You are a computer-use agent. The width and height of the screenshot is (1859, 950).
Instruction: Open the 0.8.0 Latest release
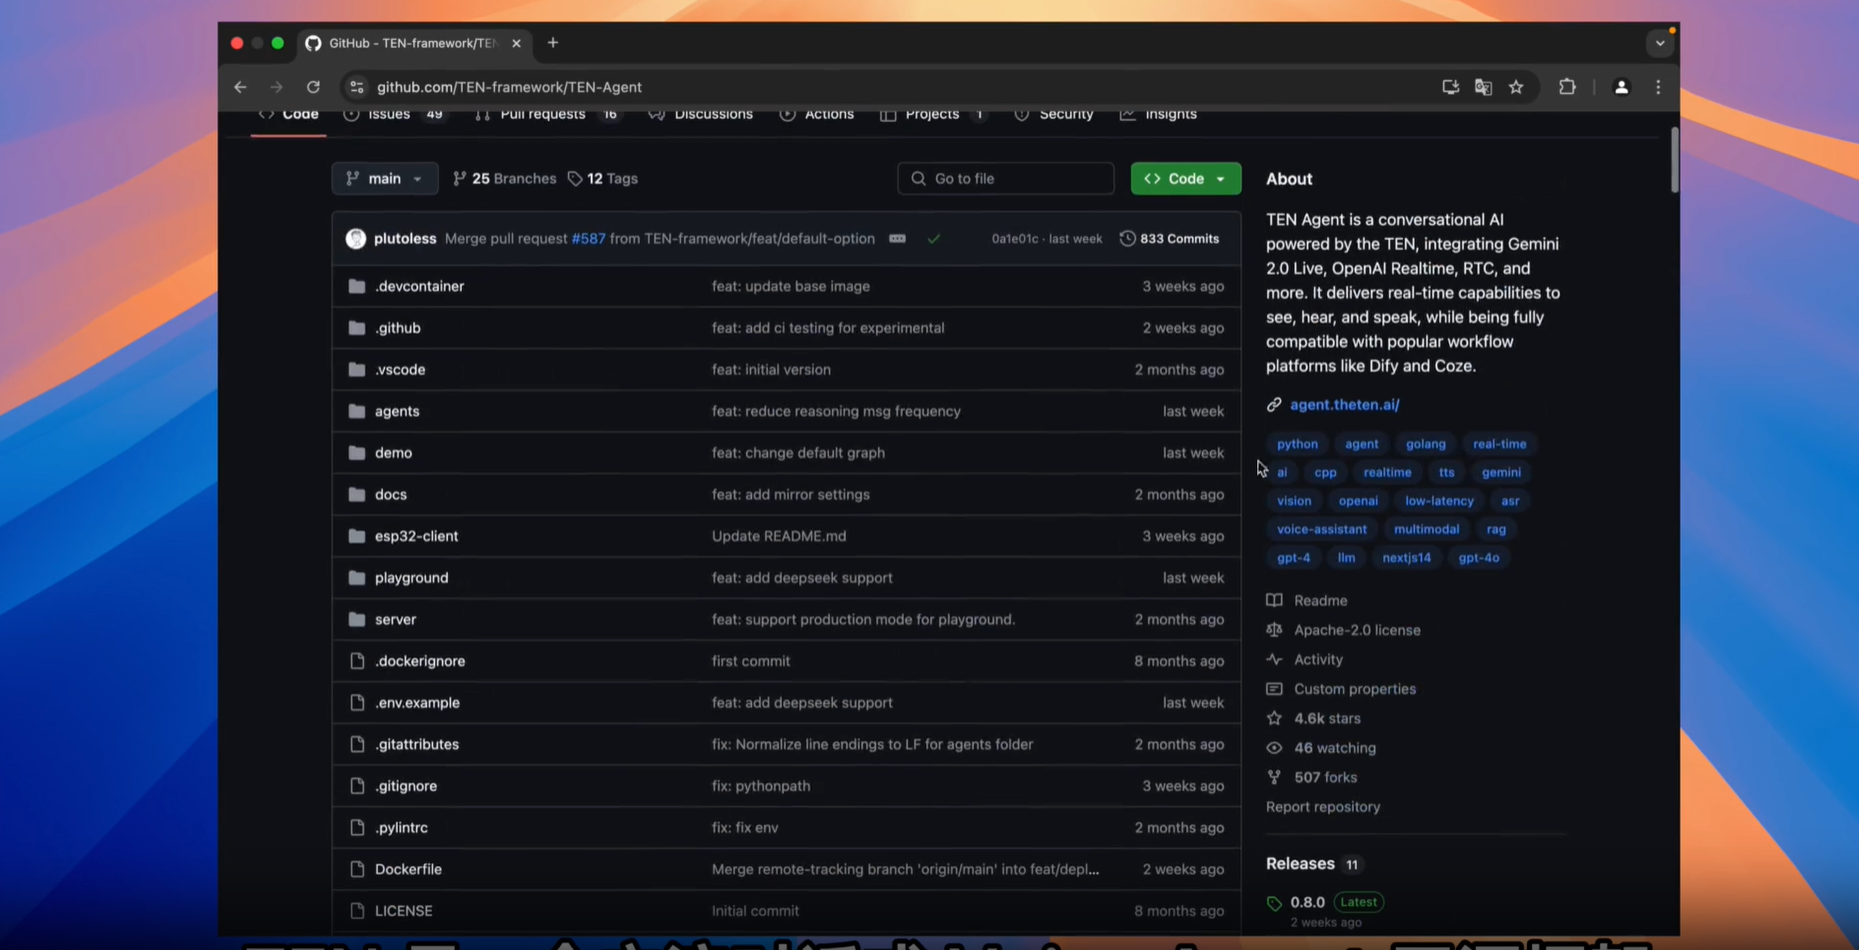[x=1326, y=902]
